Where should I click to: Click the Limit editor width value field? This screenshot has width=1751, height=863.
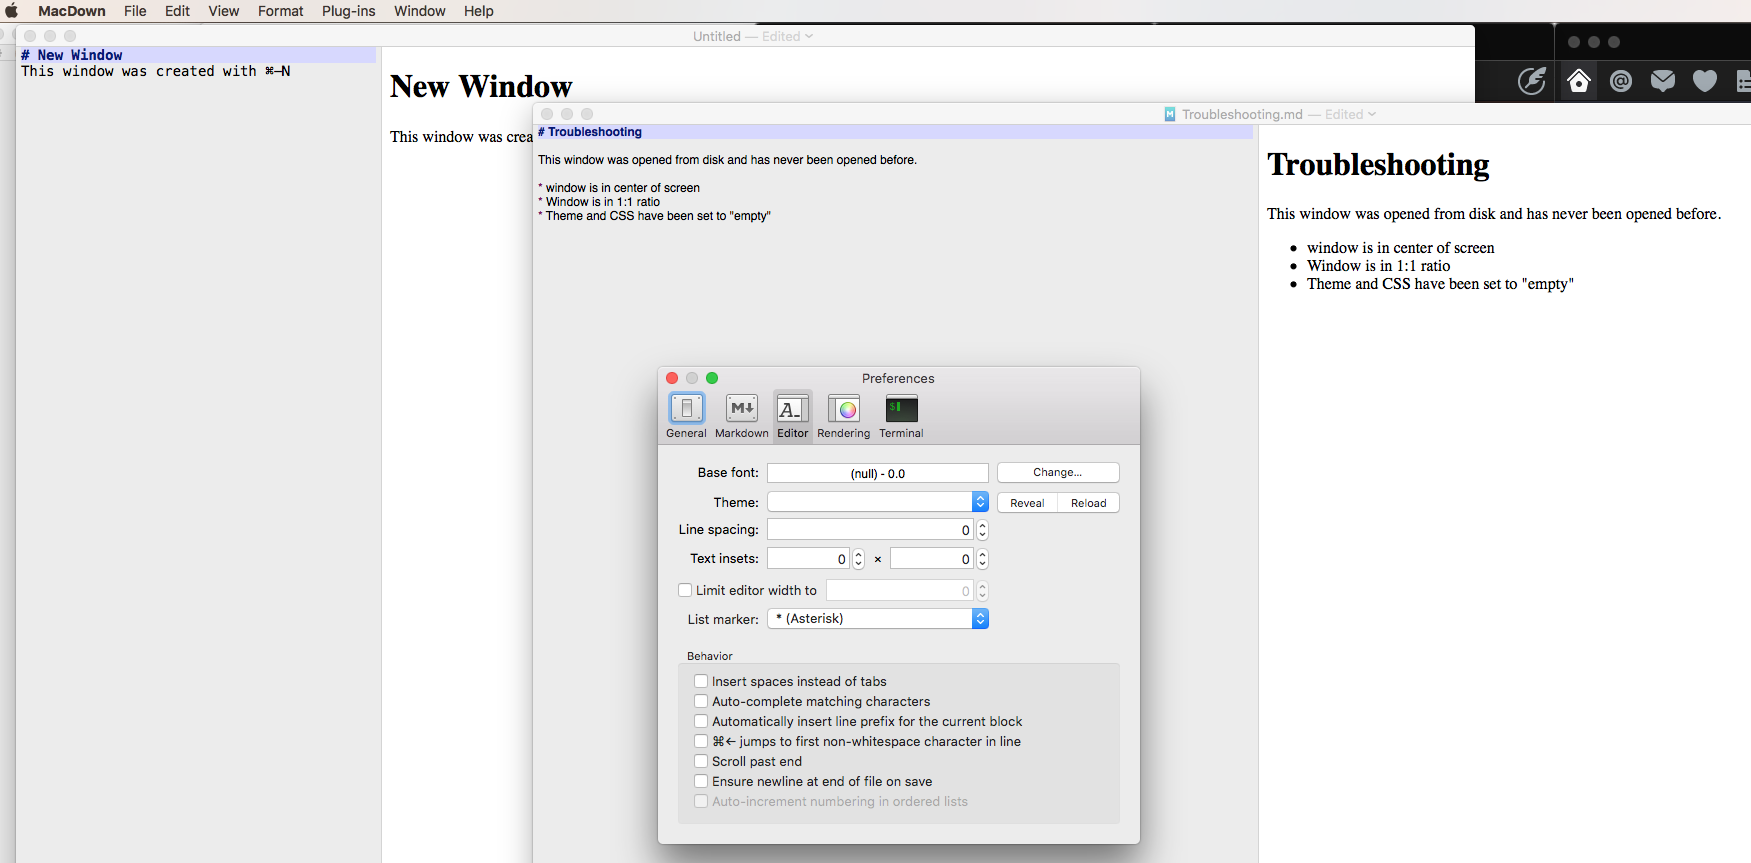click(900, 591)
